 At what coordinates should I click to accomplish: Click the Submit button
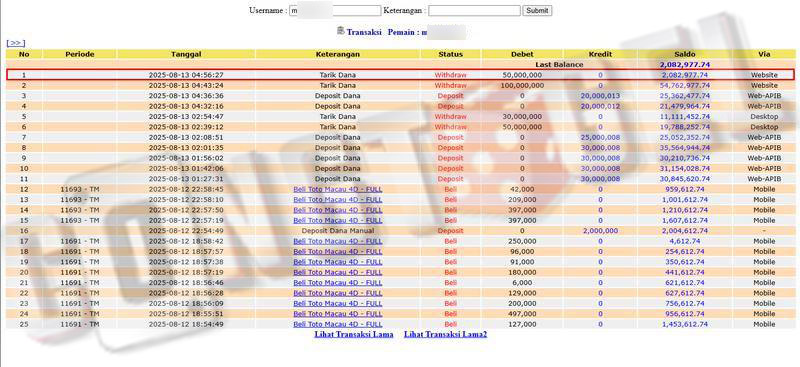(x=537, y=10)
